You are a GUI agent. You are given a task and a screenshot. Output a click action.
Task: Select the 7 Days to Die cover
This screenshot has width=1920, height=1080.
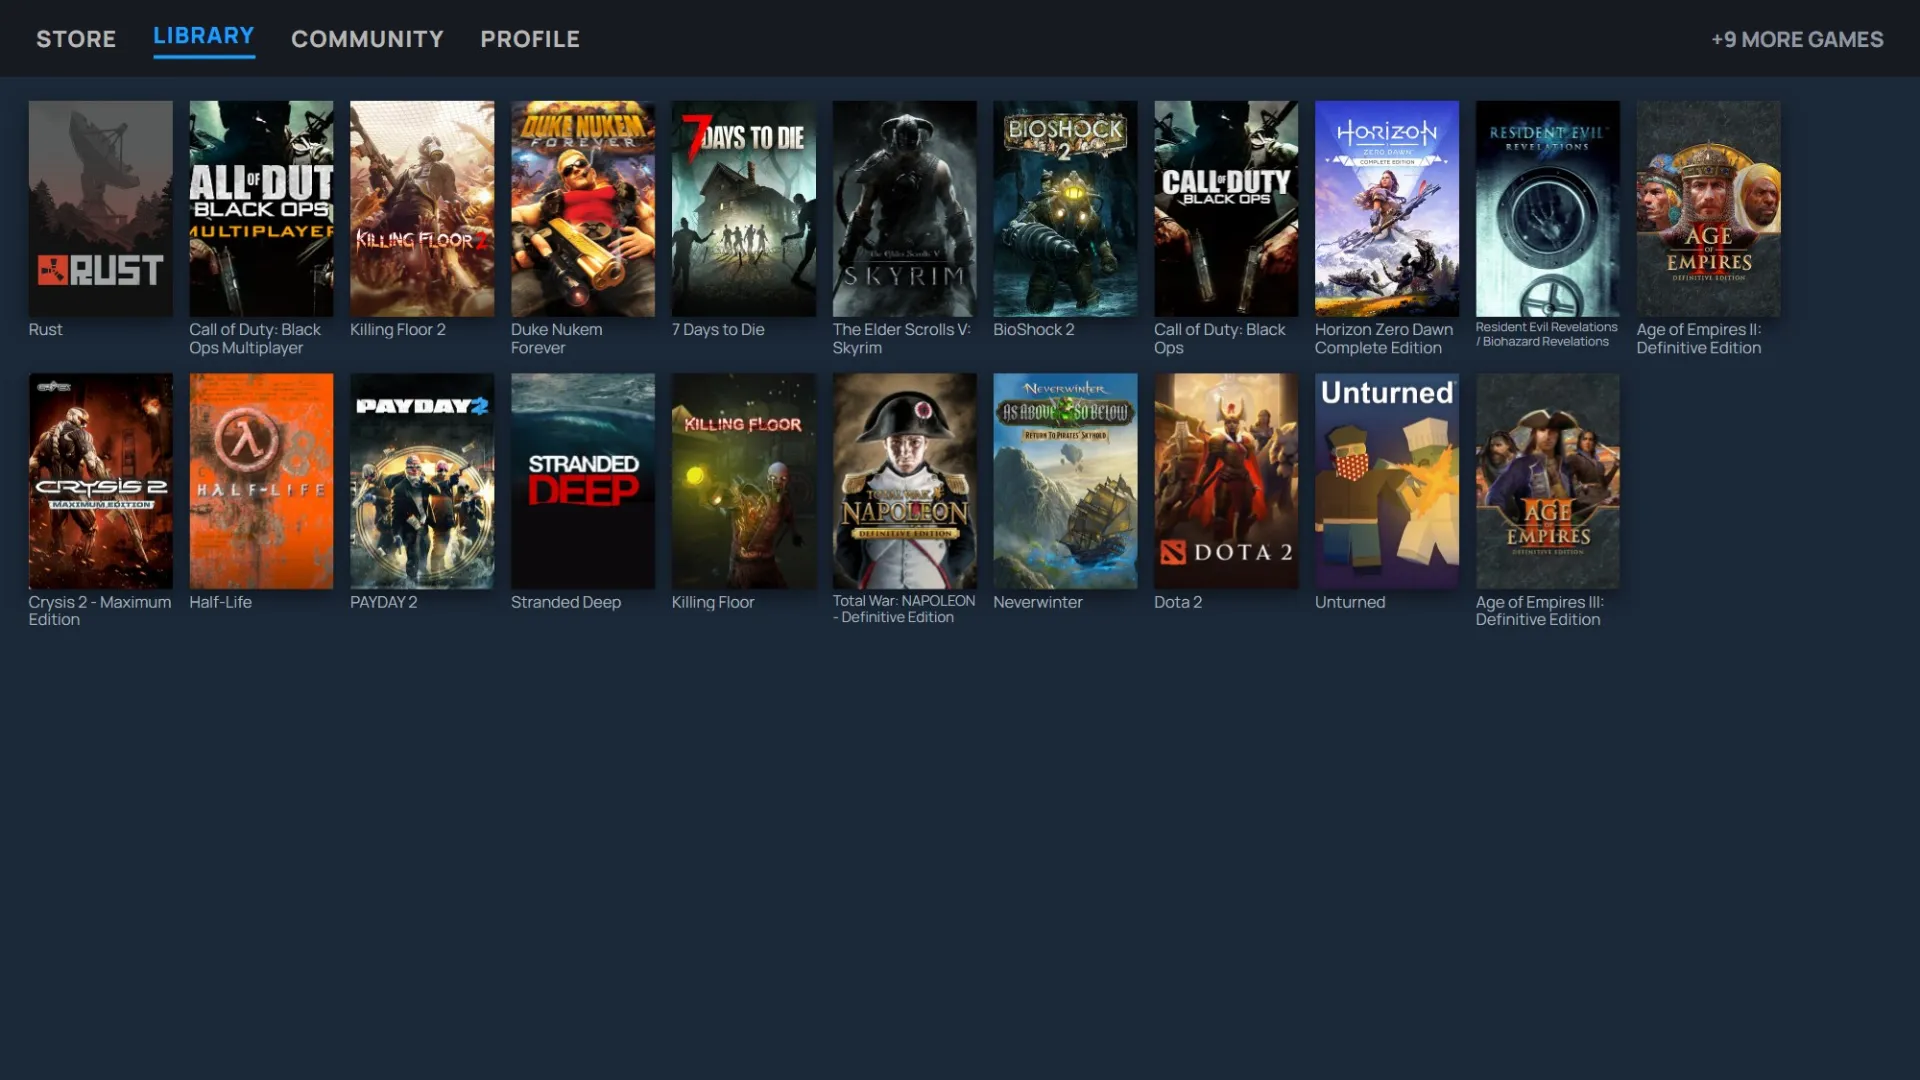[x=744, y=208]
